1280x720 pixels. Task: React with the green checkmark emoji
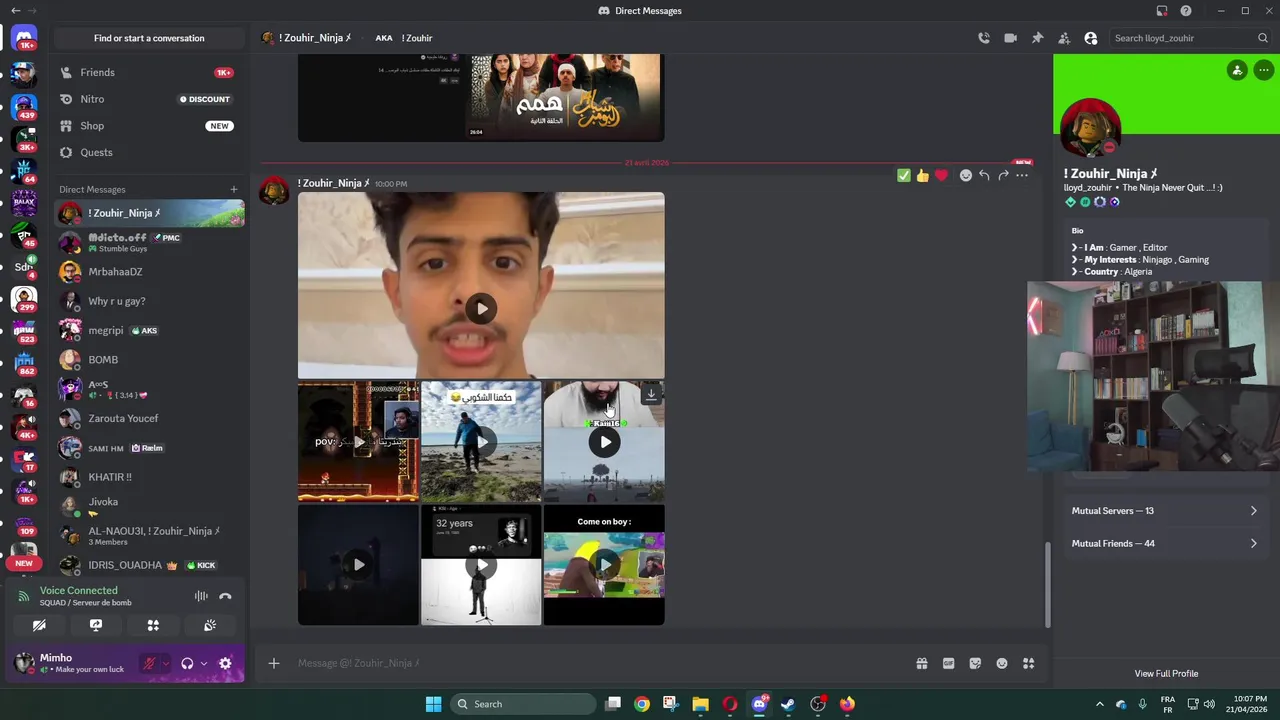pos(904,175)
